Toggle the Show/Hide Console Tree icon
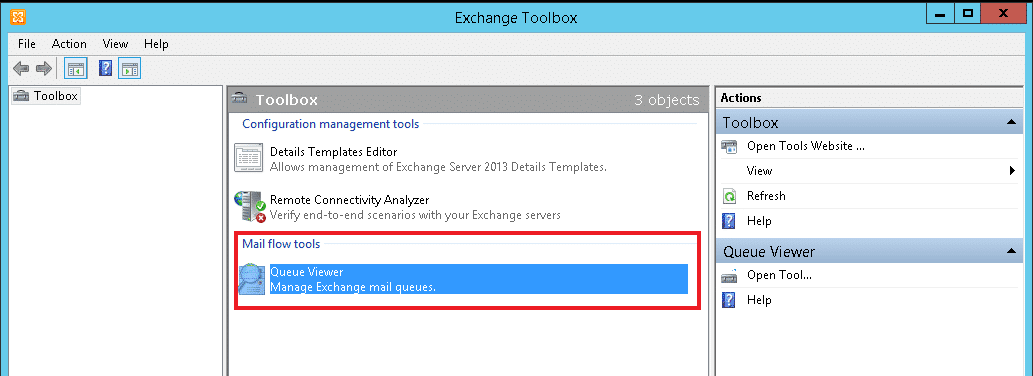Viewport: 1033px width, 376px height. [x=75, y=68]
